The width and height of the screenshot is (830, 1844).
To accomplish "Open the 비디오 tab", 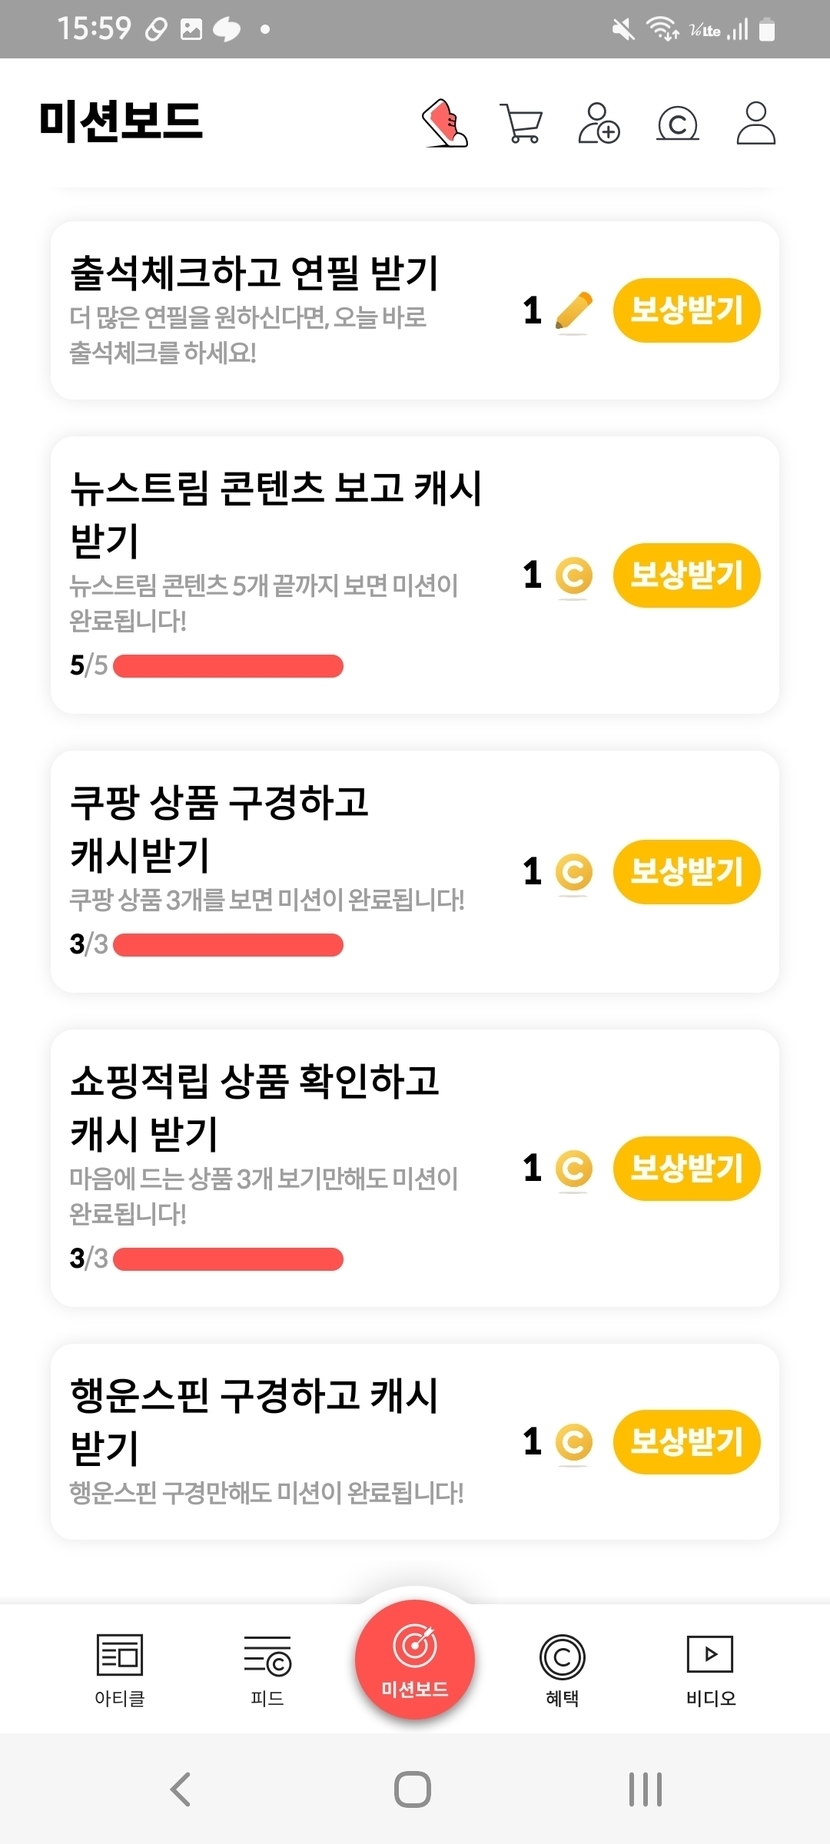I will pos(710,1669).
